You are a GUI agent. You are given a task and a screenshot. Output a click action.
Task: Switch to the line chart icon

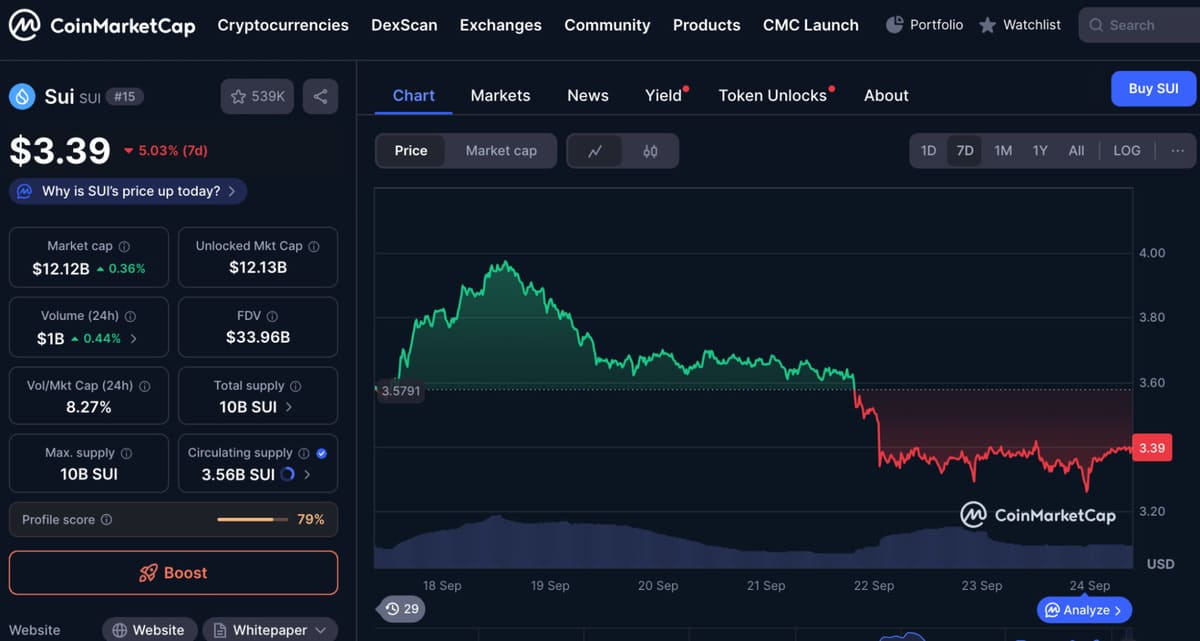pos(595,151)
